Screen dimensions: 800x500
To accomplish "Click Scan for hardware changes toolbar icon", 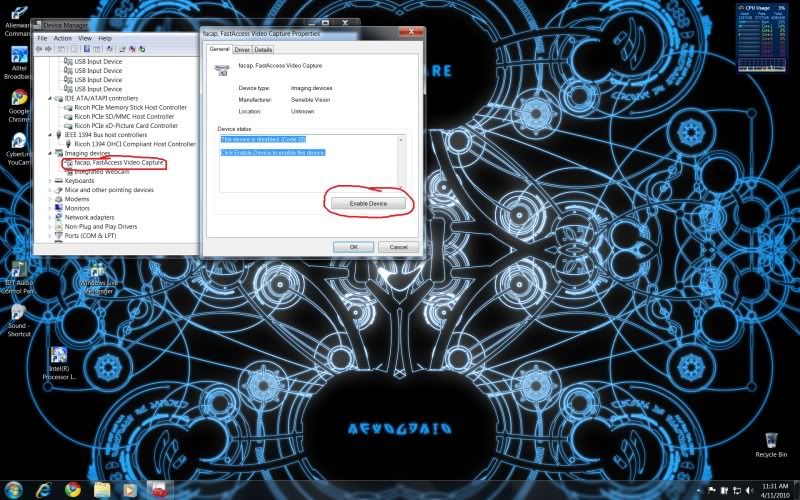I will point(109,49).
